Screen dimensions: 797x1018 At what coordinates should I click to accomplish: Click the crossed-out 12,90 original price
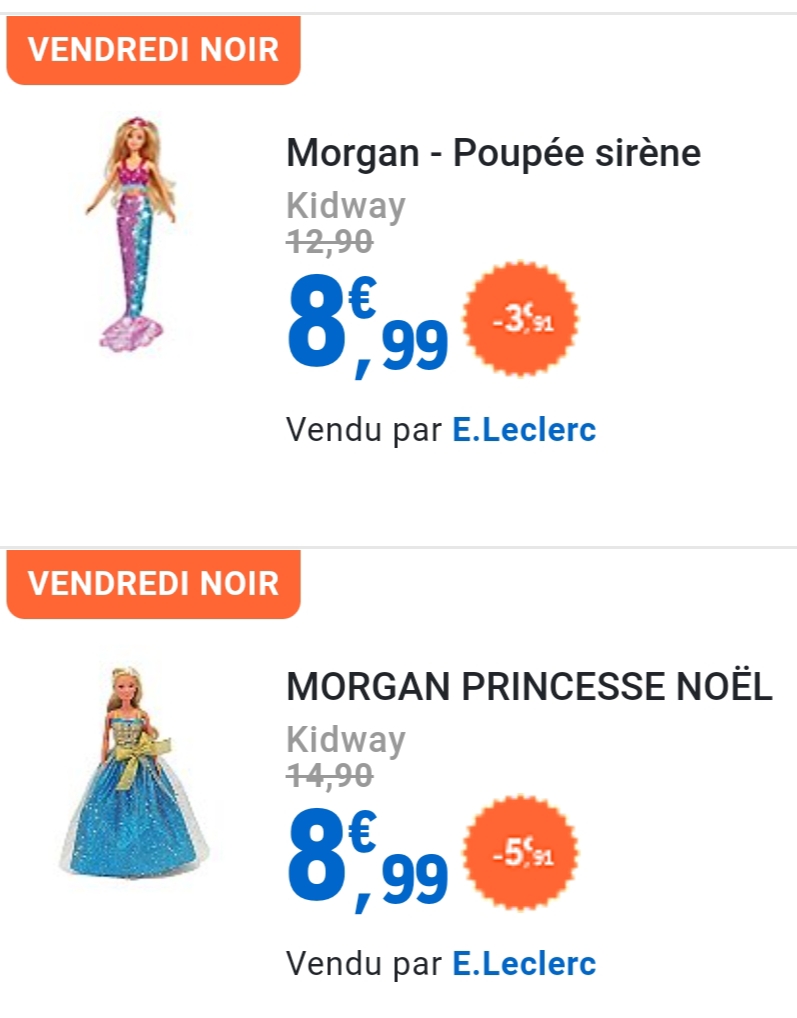click(330, 241)
